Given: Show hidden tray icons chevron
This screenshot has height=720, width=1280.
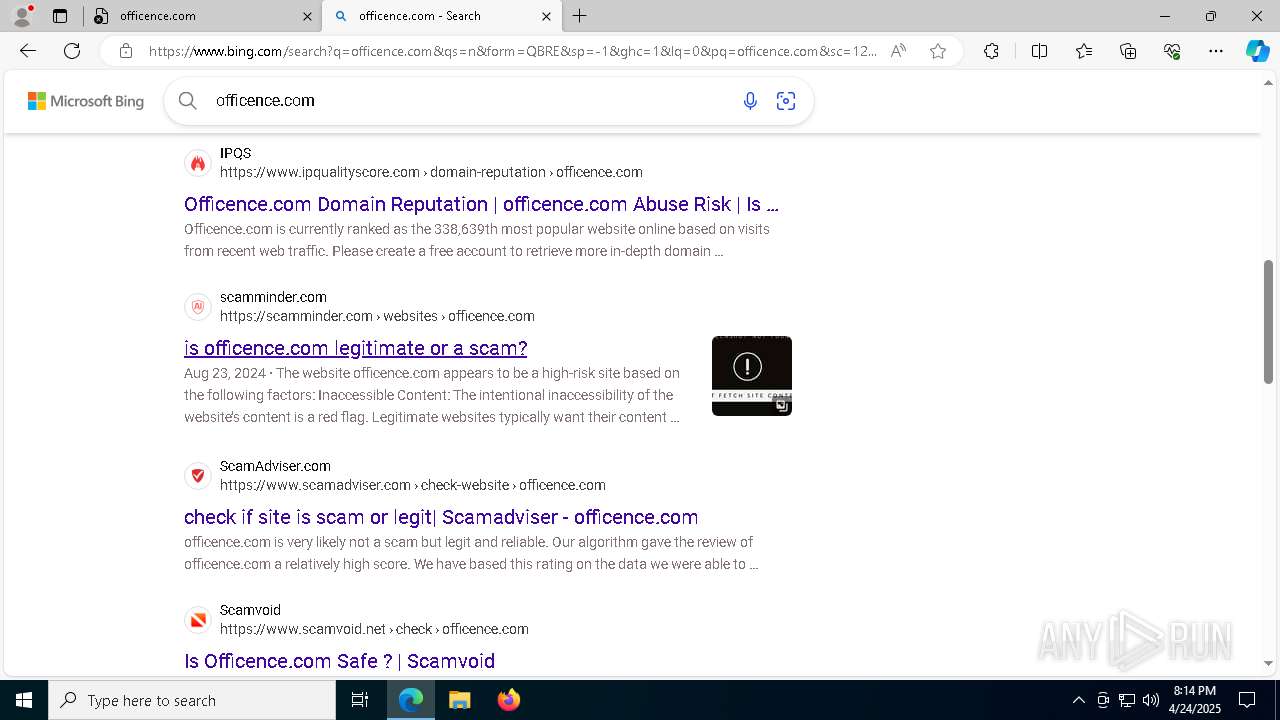Looking at the screenshot, I should (1078, 700).
